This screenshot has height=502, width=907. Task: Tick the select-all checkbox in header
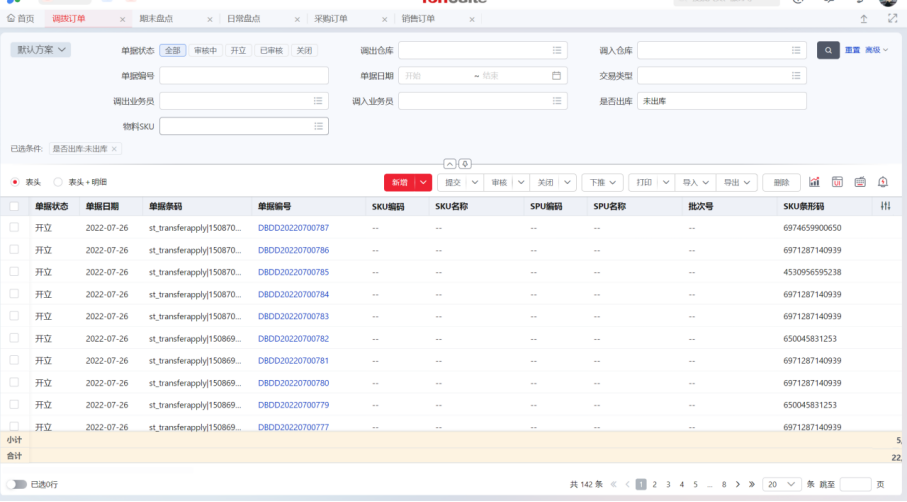pos(14,206)
